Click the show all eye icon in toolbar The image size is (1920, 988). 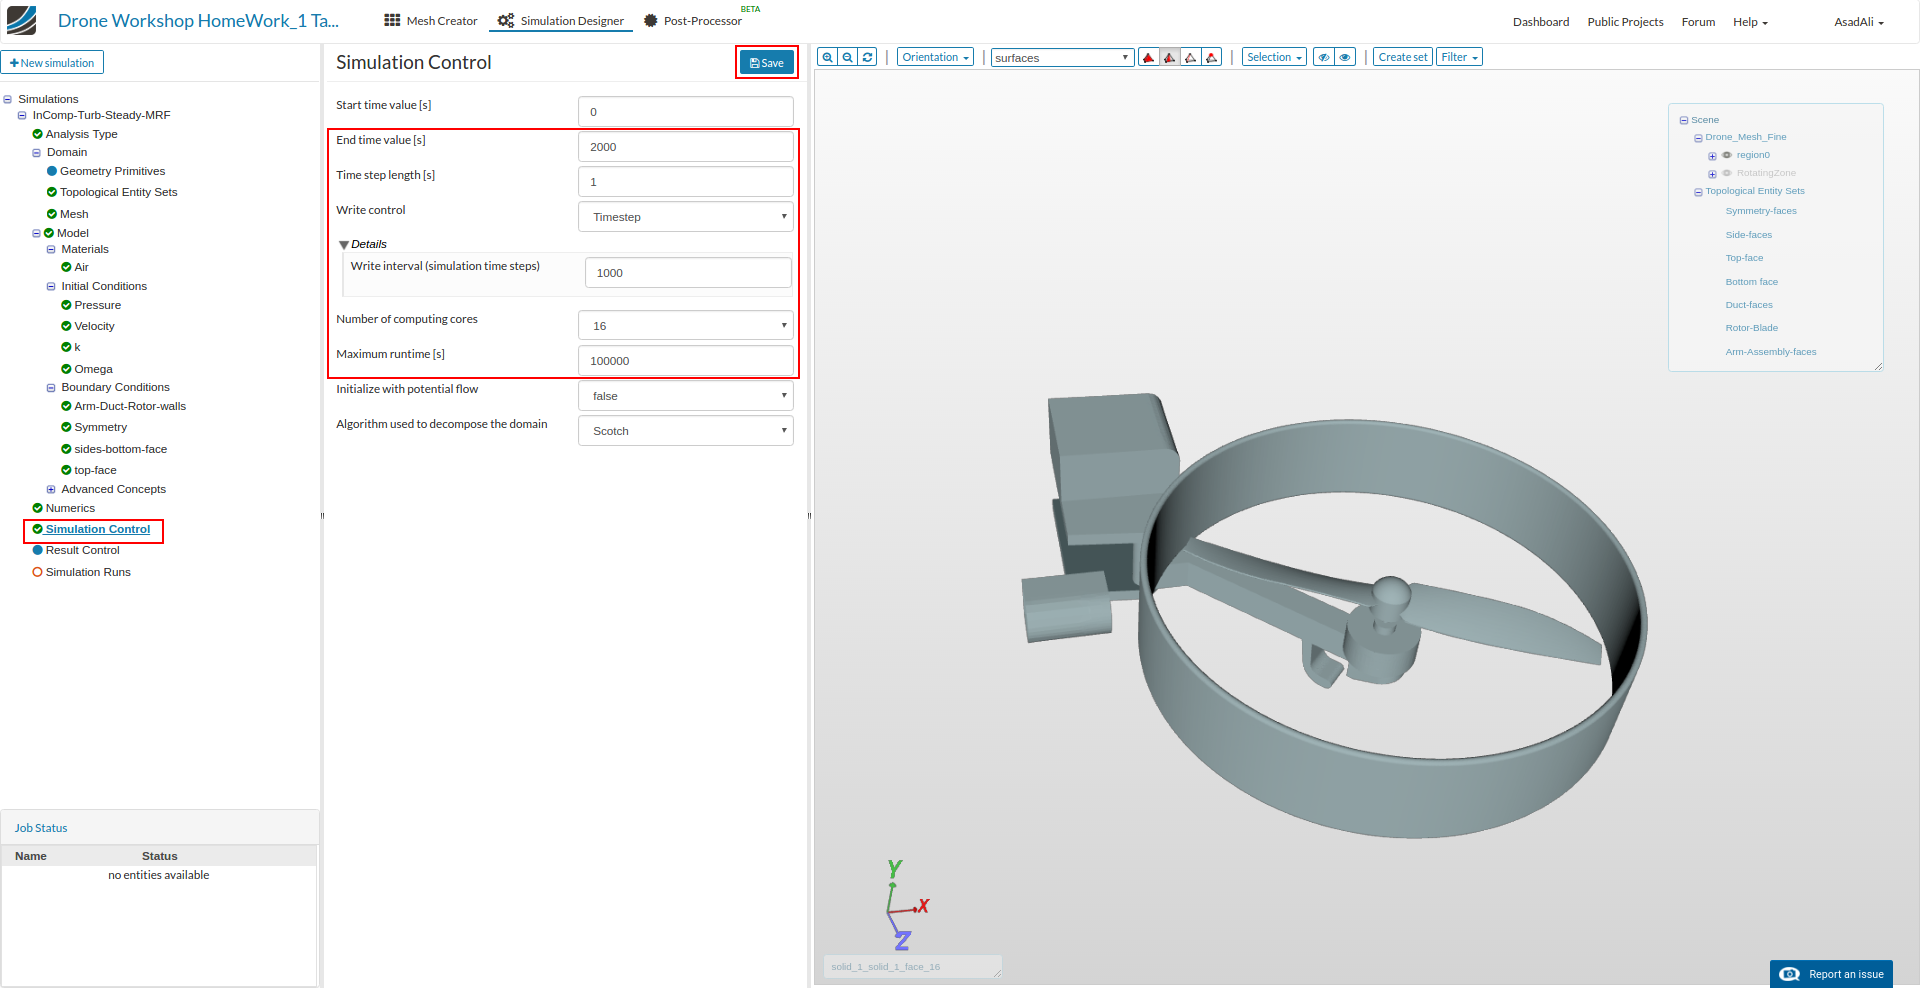(1345, 57)
